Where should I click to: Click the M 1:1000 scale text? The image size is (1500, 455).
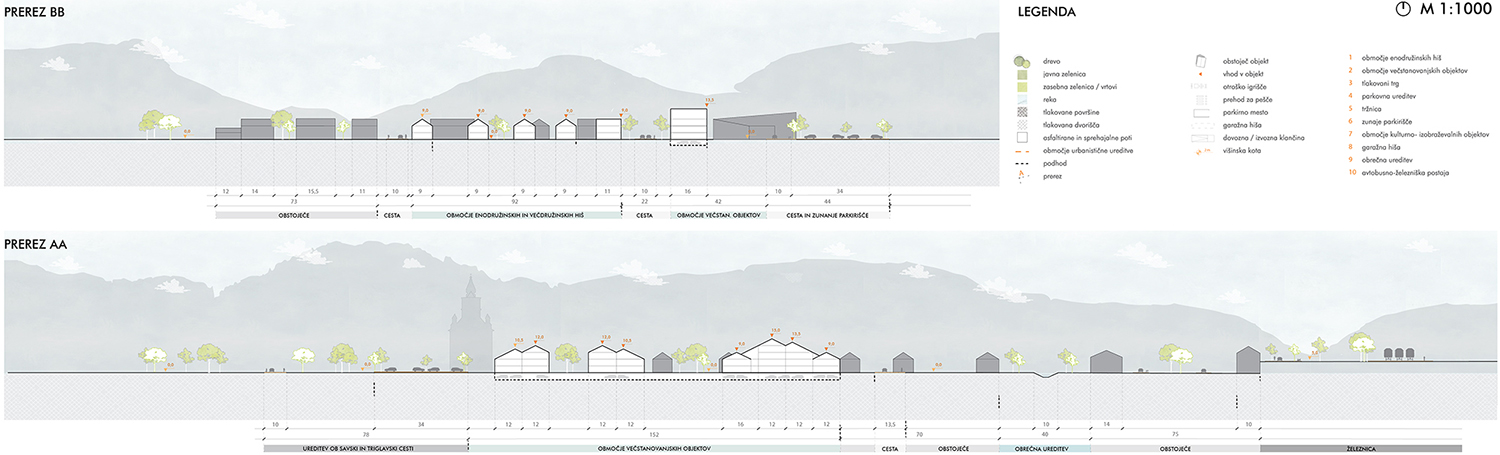[x=1455, y=11]
